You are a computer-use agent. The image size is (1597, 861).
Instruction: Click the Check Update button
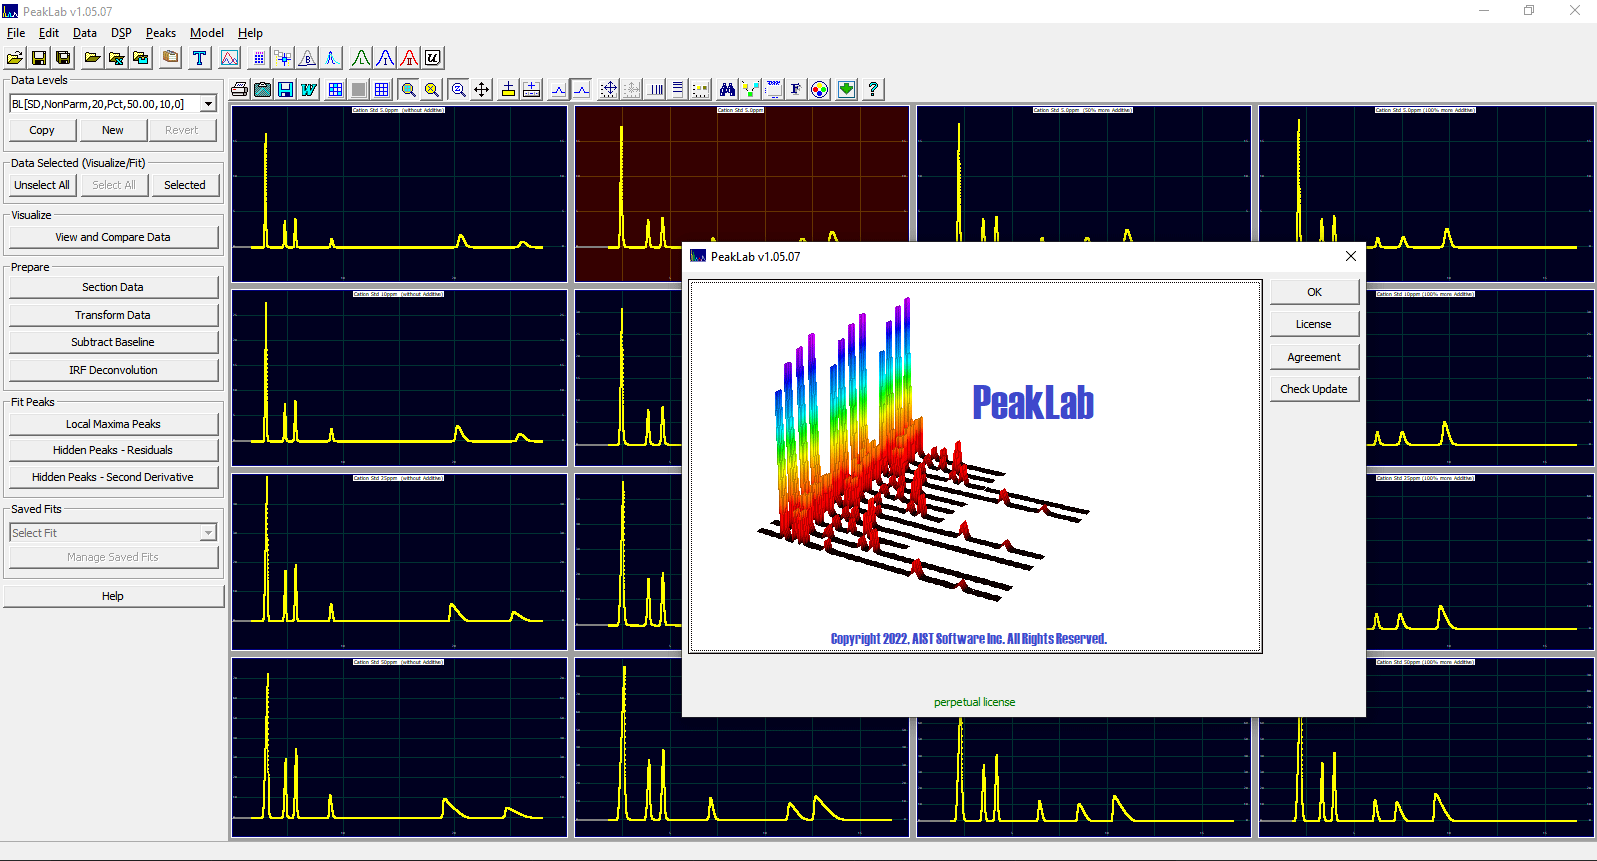[x=1313, y=389]
